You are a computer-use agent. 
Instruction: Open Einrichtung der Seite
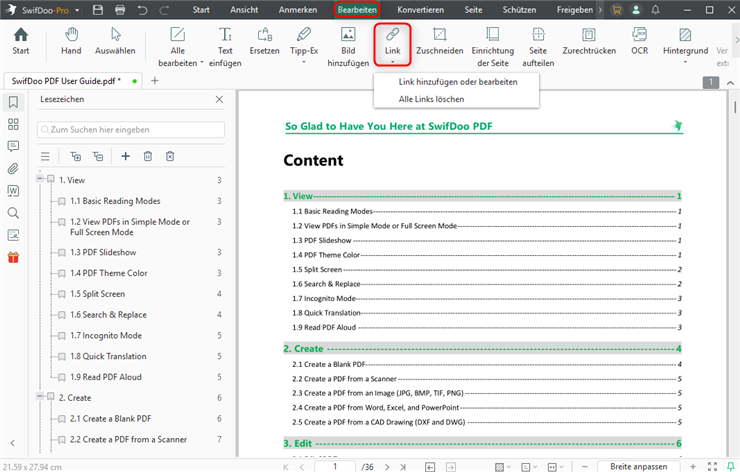click(x=493, y=47)
